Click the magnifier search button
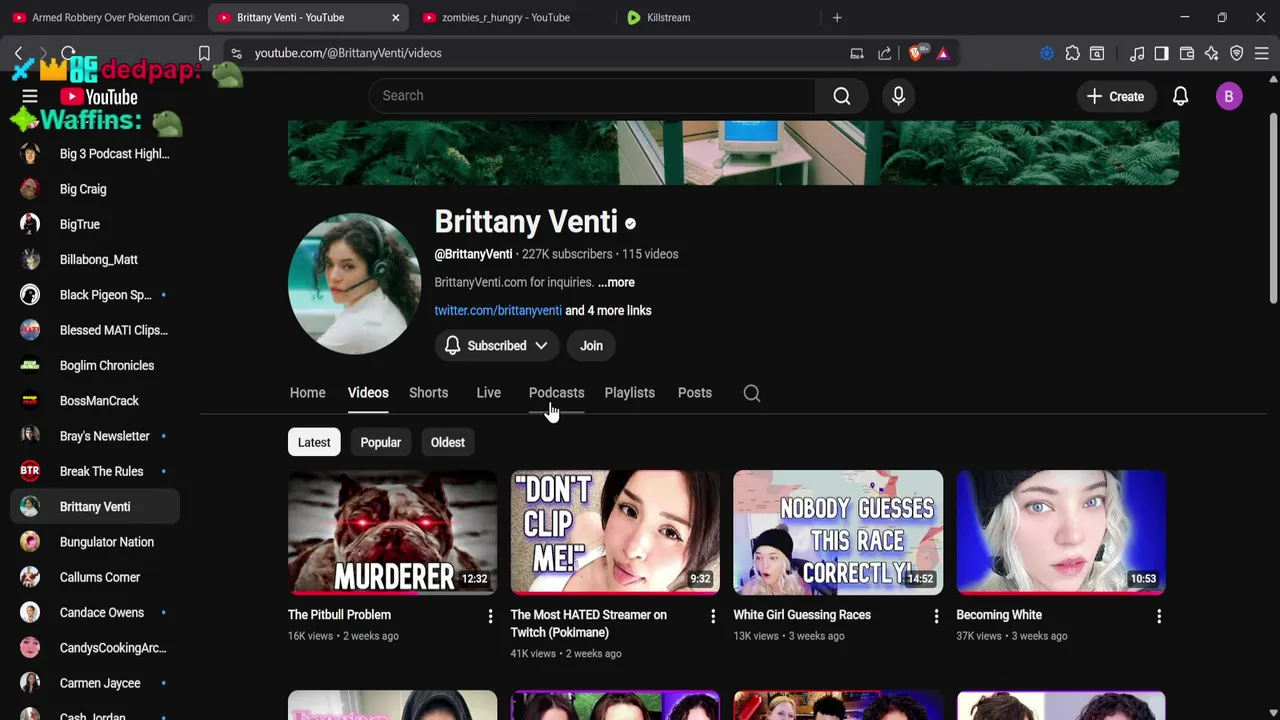This screenshot has width=1280, height=720. click(842, 96)
